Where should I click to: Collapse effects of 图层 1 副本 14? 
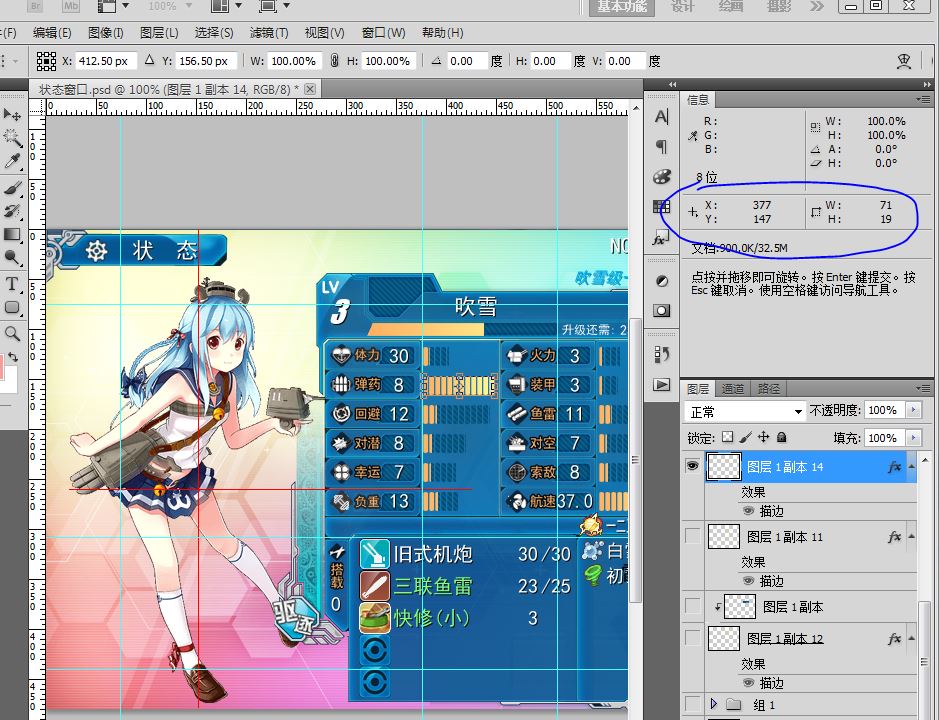coord(911,467)
